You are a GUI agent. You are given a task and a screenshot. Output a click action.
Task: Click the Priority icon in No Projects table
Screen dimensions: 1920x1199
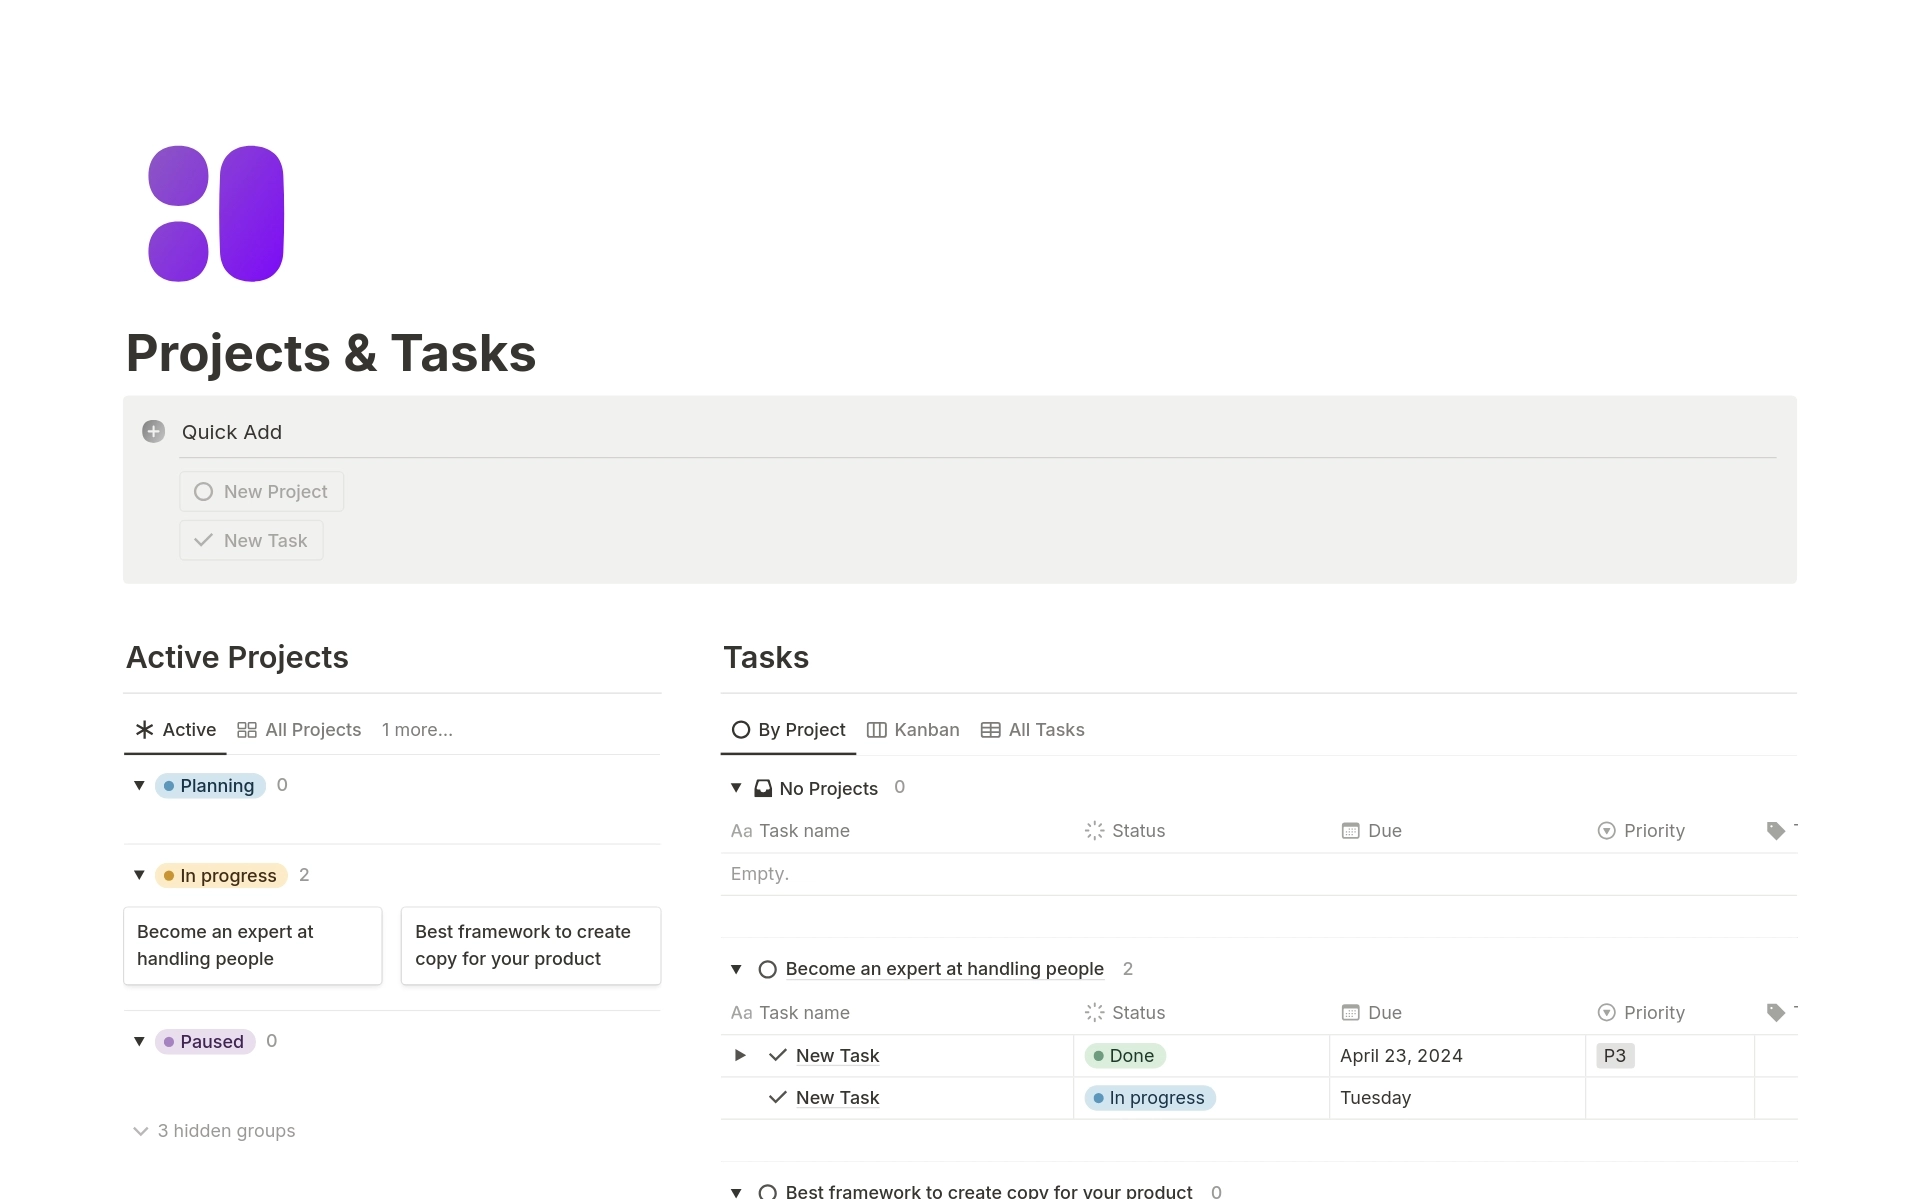point(1607,831)
